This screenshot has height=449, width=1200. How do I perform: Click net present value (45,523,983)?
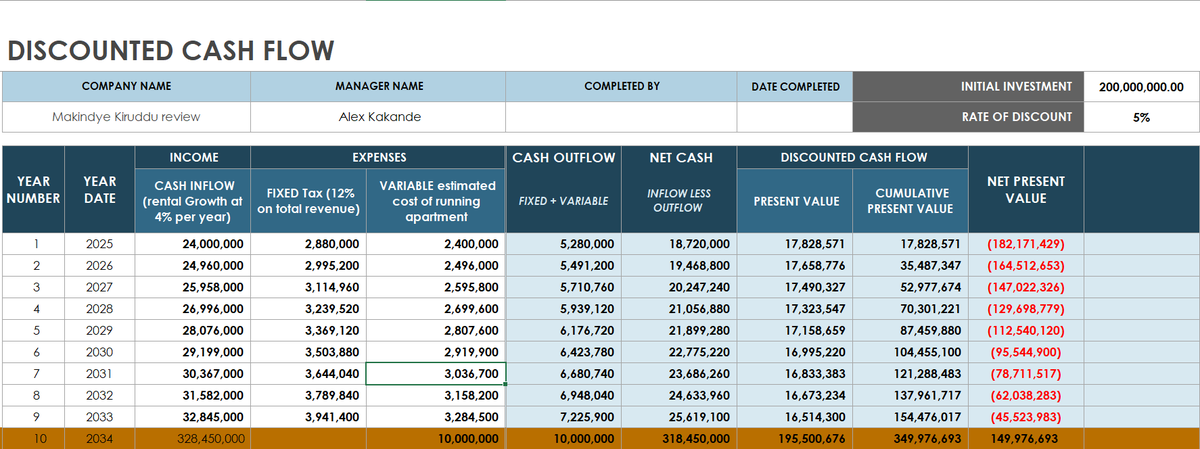[1026, 417]
